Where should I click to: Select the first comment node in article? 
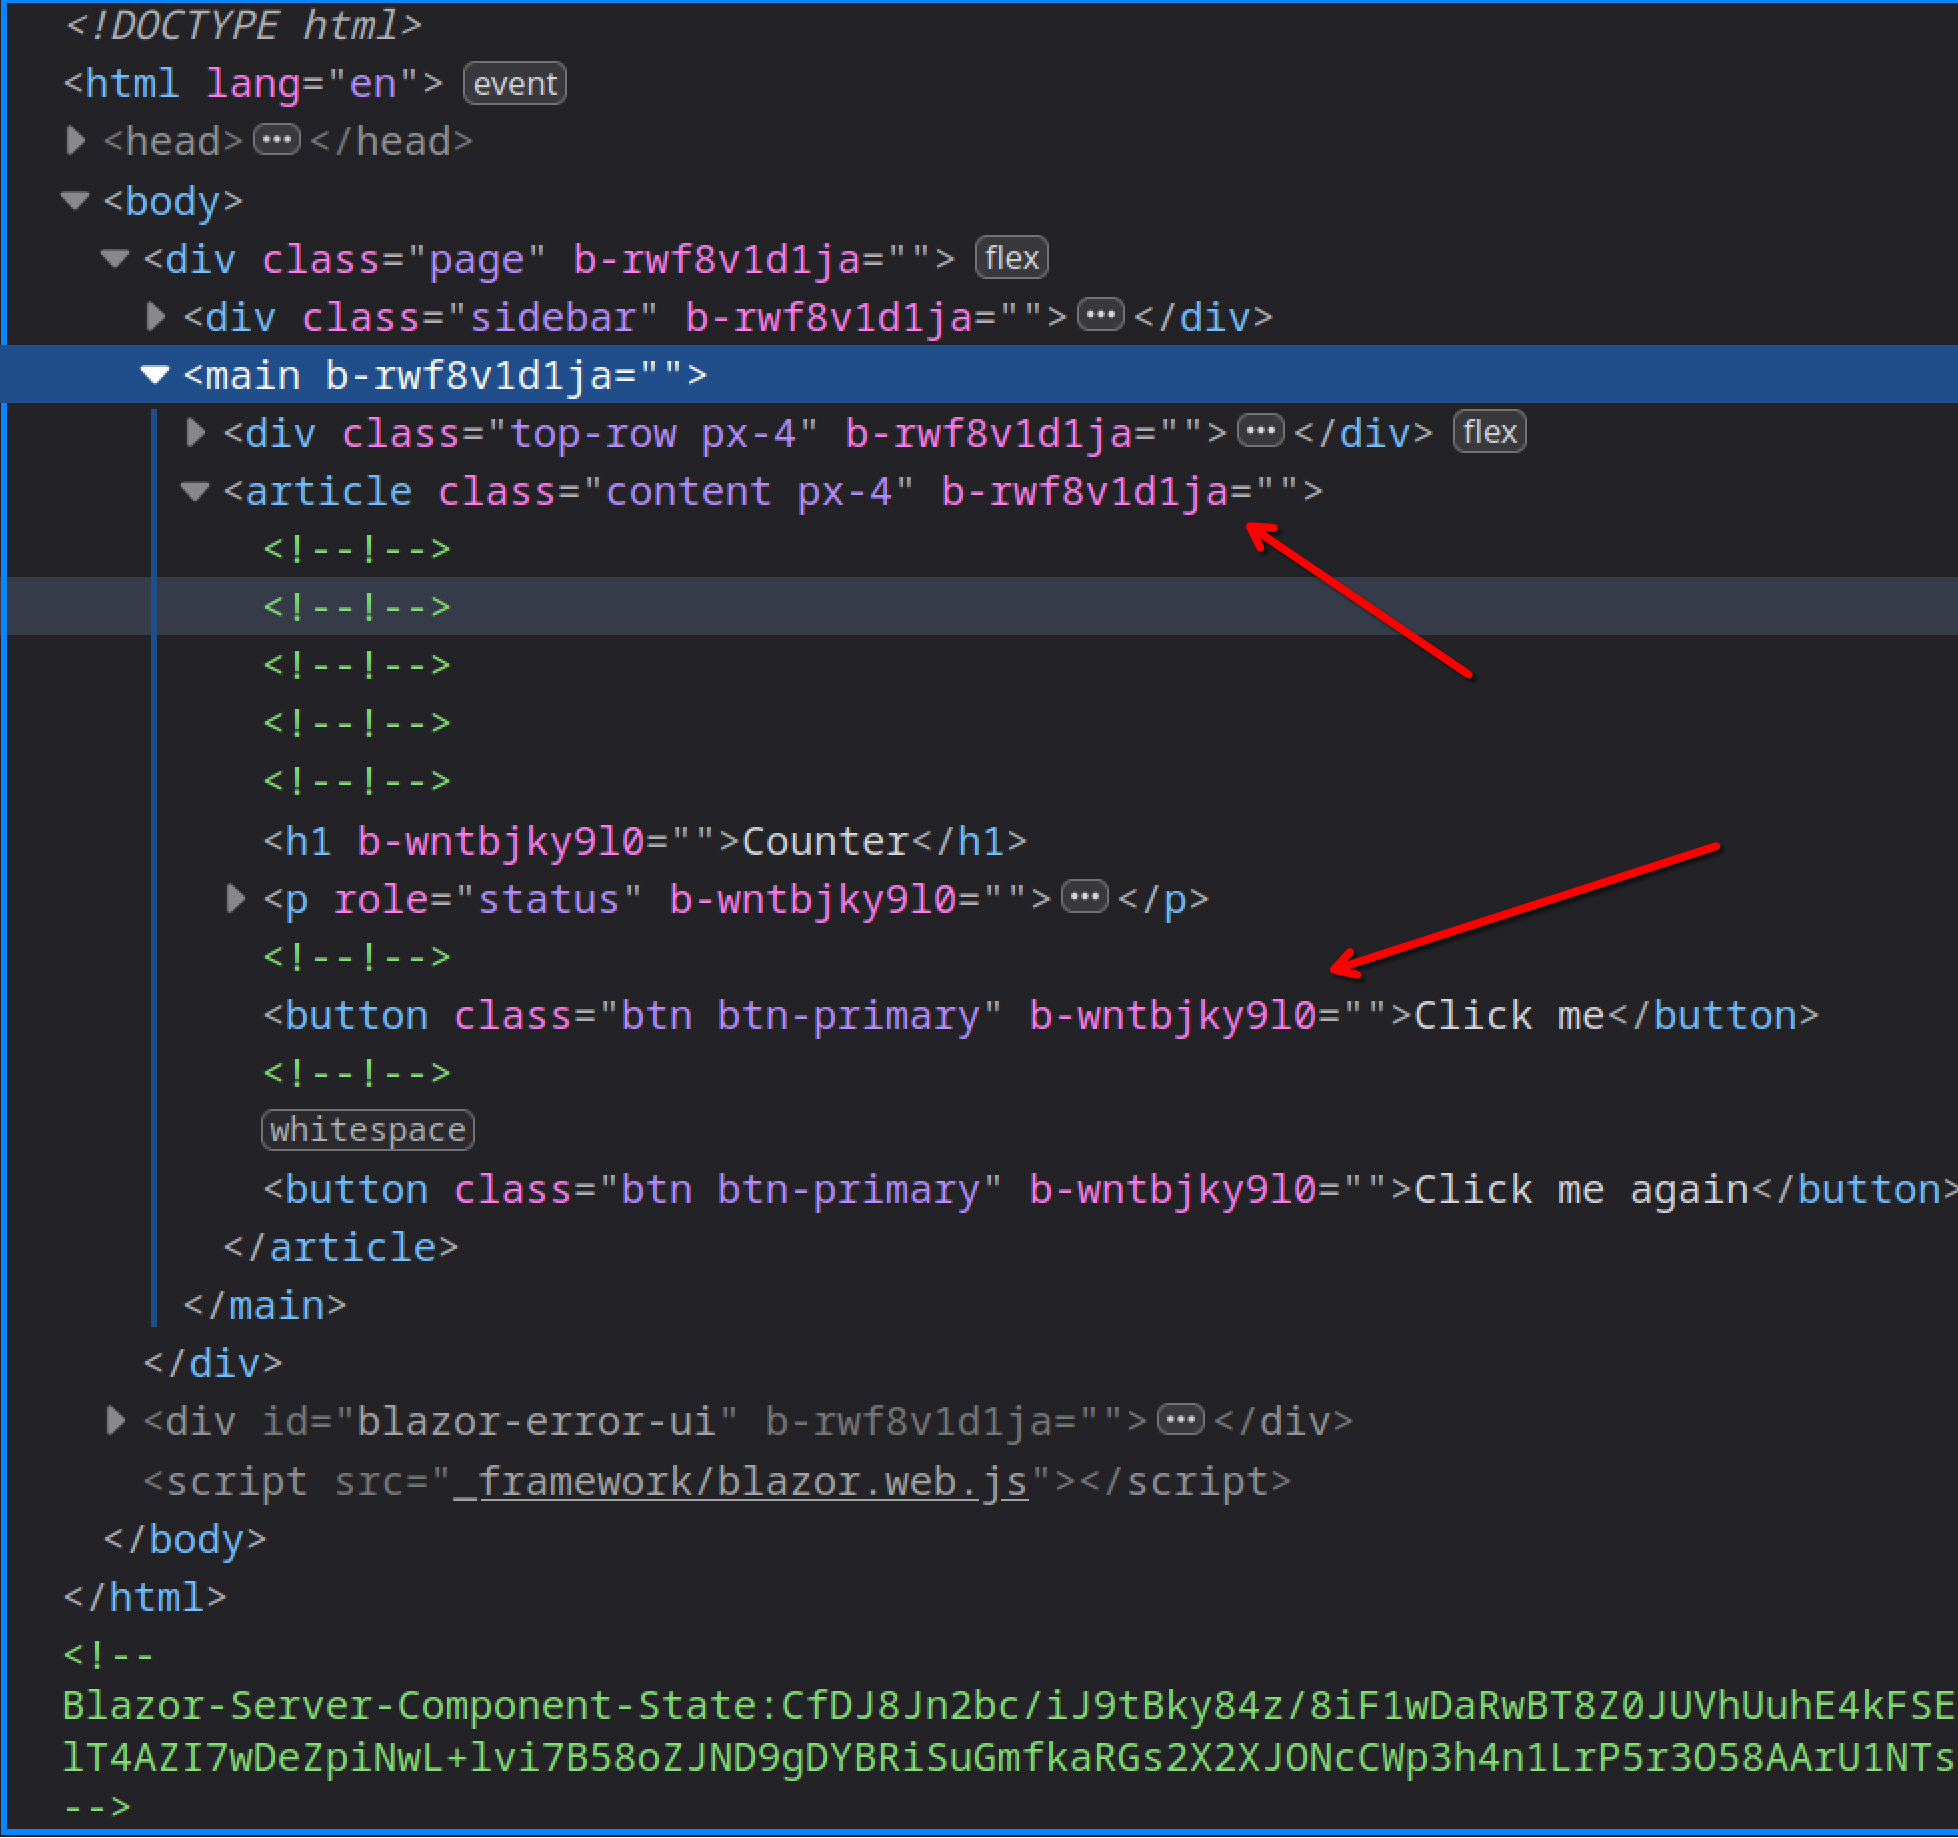(357, 549)
